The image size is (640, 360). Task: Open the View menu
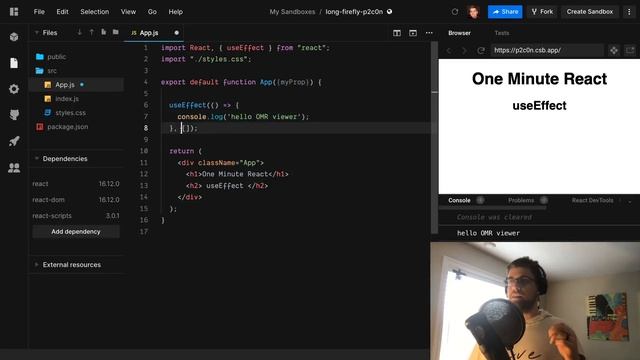coord(128,12)
